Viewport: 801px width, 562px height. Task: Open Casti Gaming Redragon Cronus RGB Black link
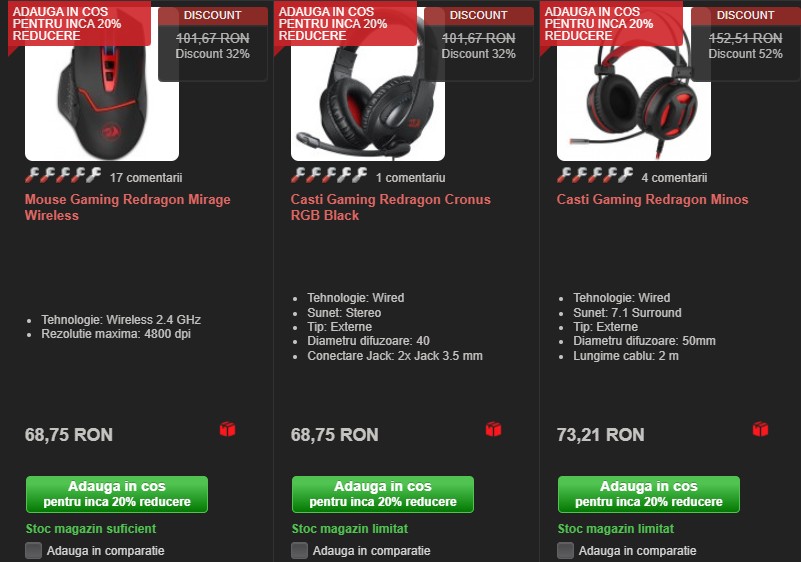click(x=391, y=207)
